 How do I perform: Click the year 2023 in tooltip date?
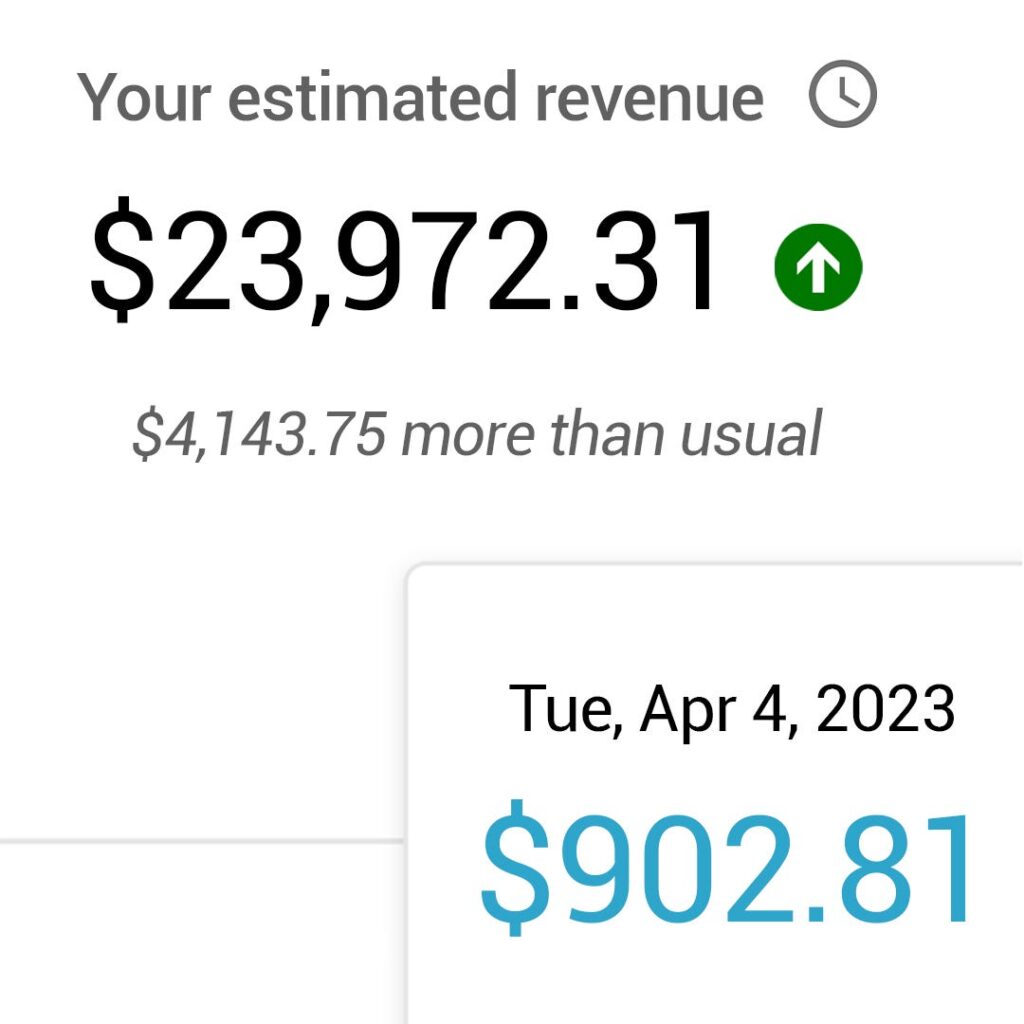pyautogui.click(x=886, y=708)
